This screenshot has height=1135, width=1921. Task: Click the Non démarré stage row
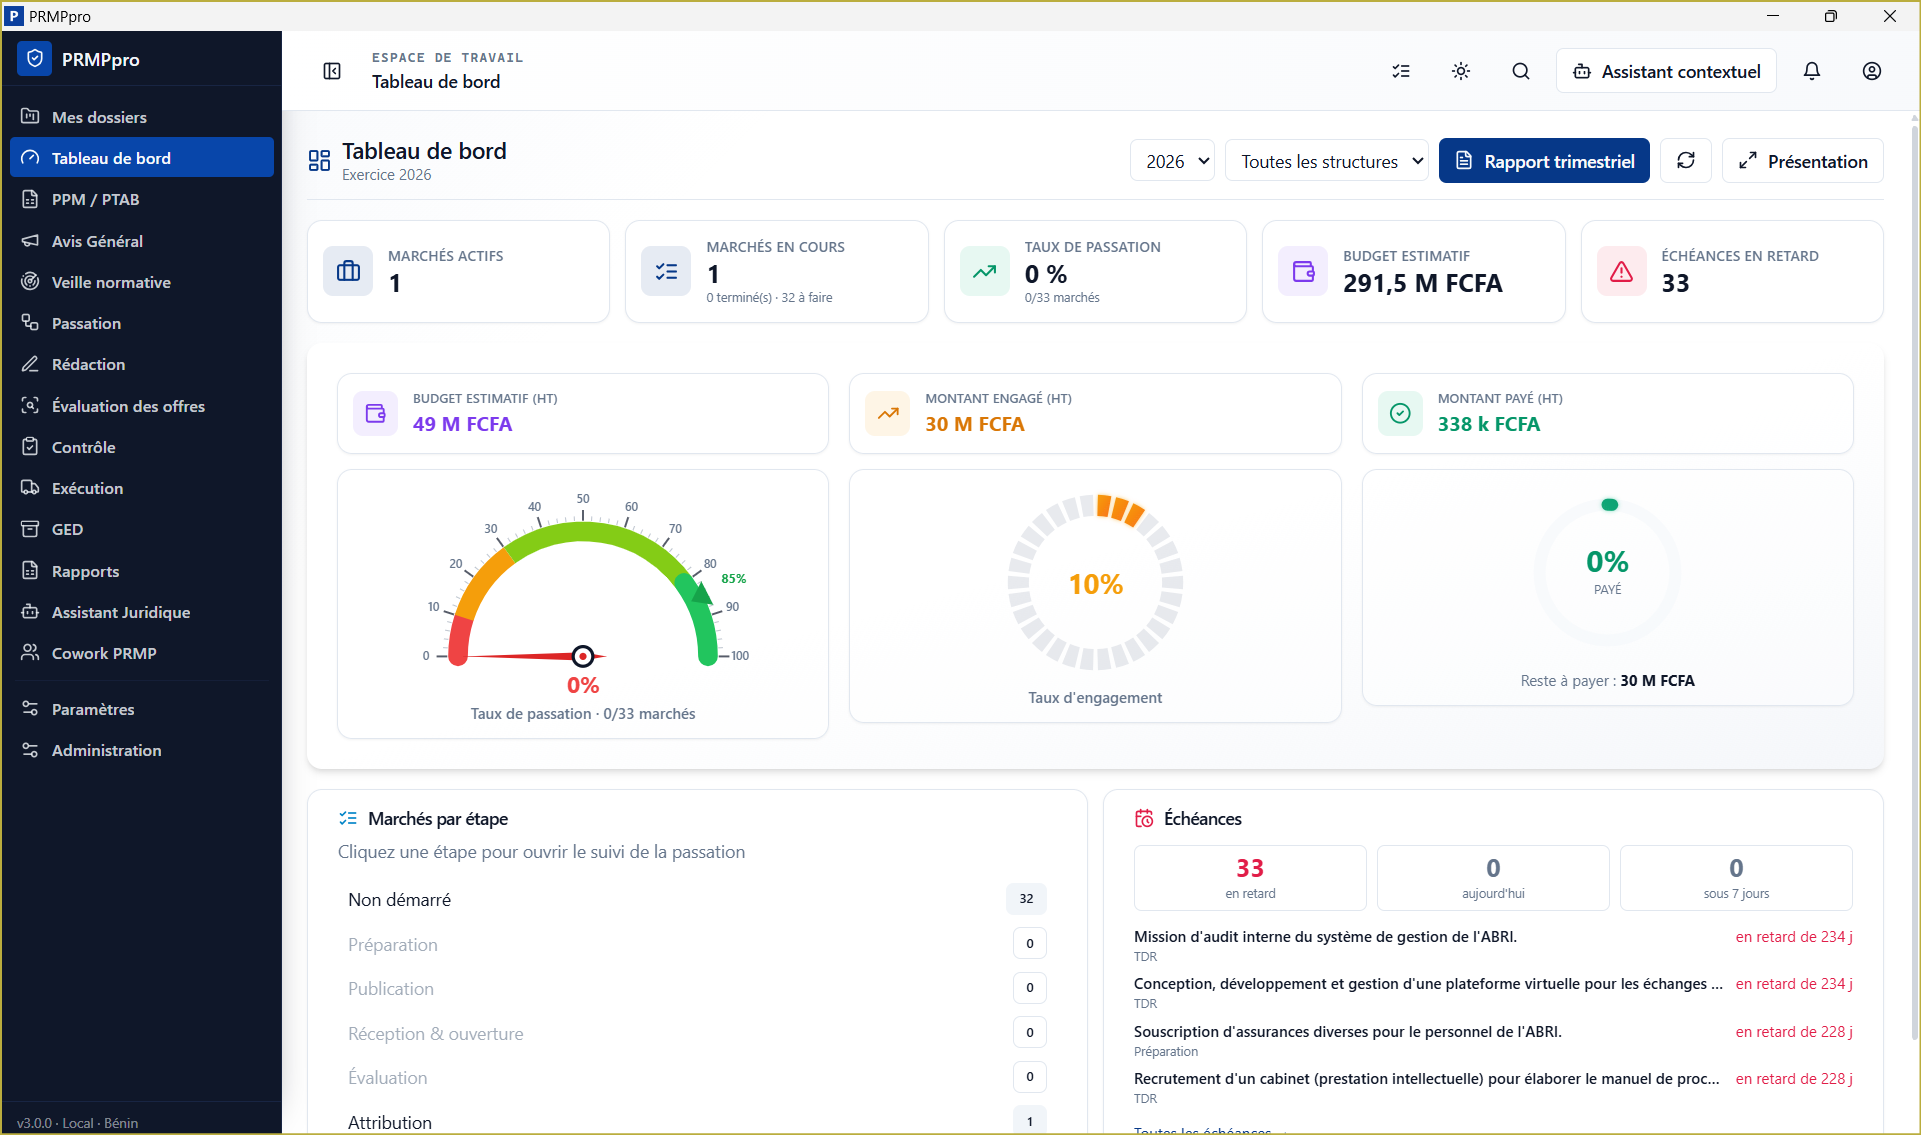coord(697,899)
